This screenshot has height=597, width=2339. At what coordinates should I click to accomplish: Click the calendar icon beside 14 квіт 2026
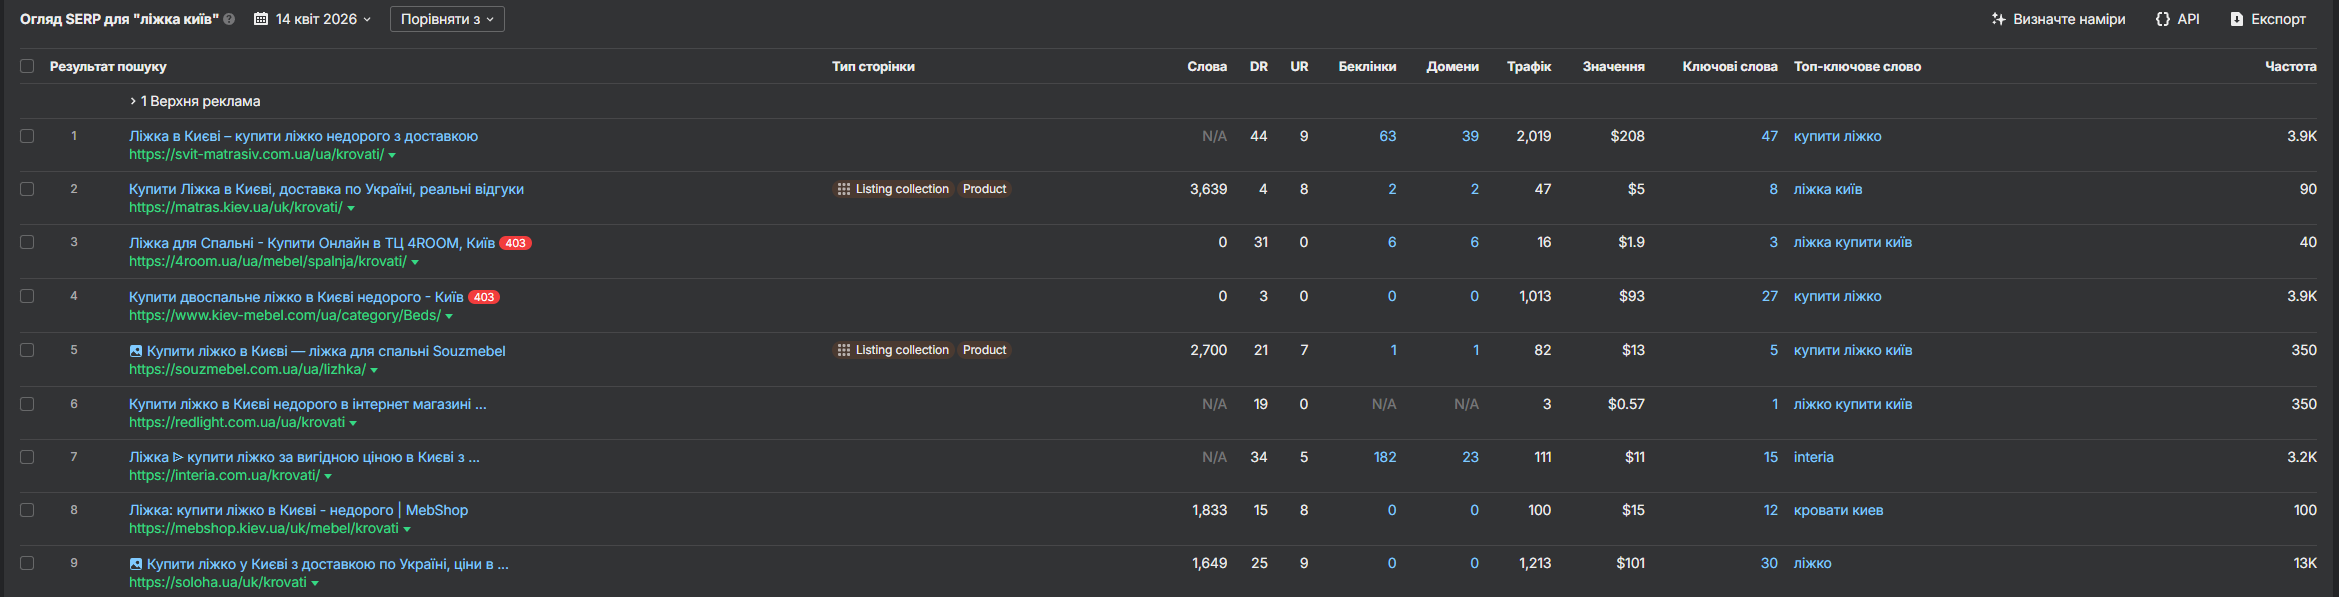(261, 19)
